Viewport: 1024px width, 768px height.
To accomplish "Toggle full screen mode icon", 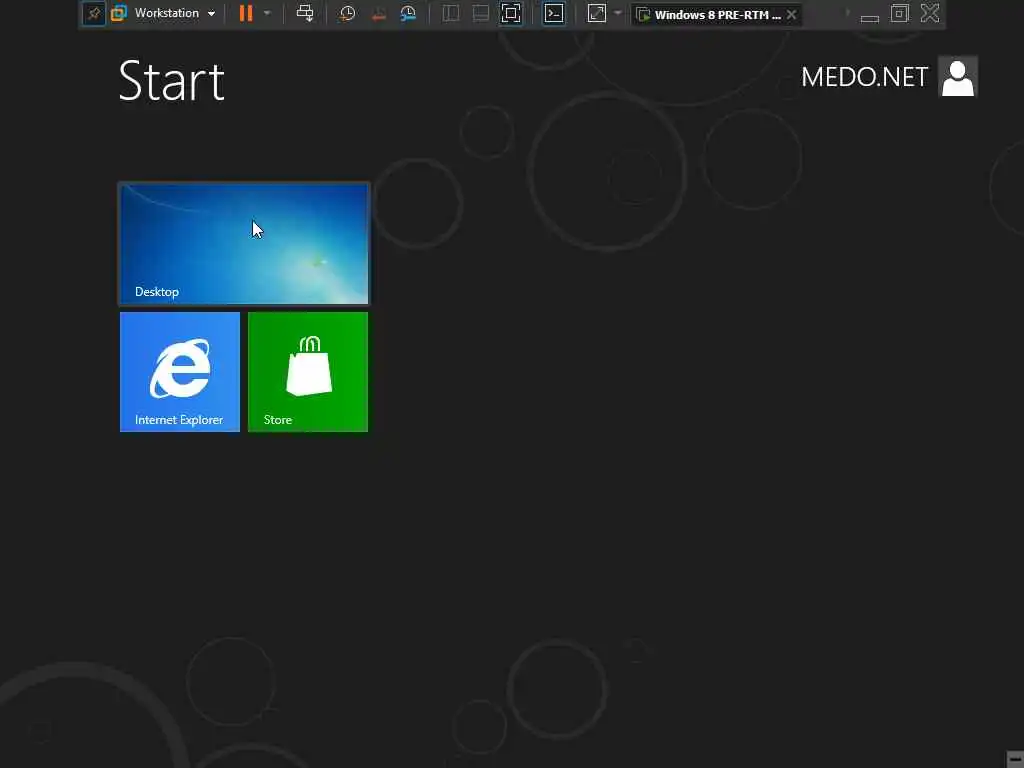I will [511, 14].
